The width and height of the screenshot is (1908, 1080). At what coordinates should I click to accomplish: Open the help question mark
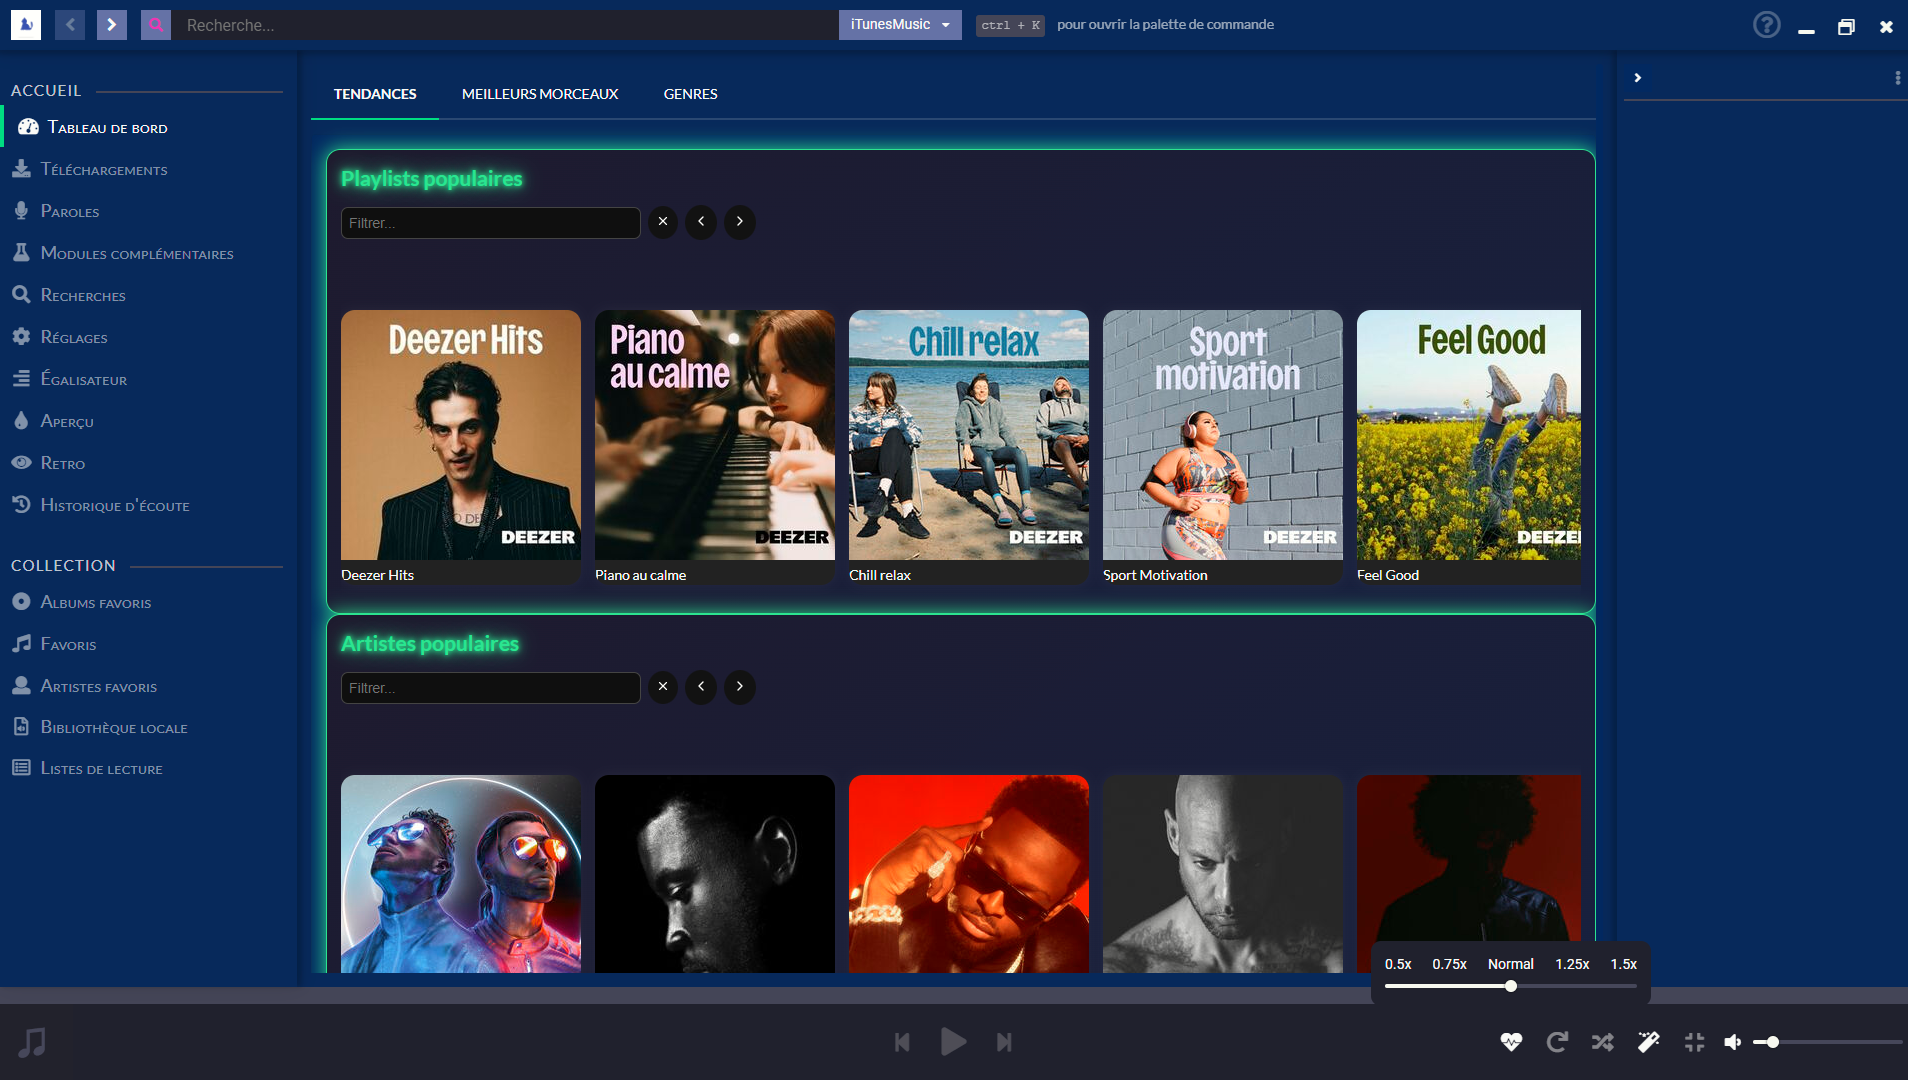[x=1767, y=25]
